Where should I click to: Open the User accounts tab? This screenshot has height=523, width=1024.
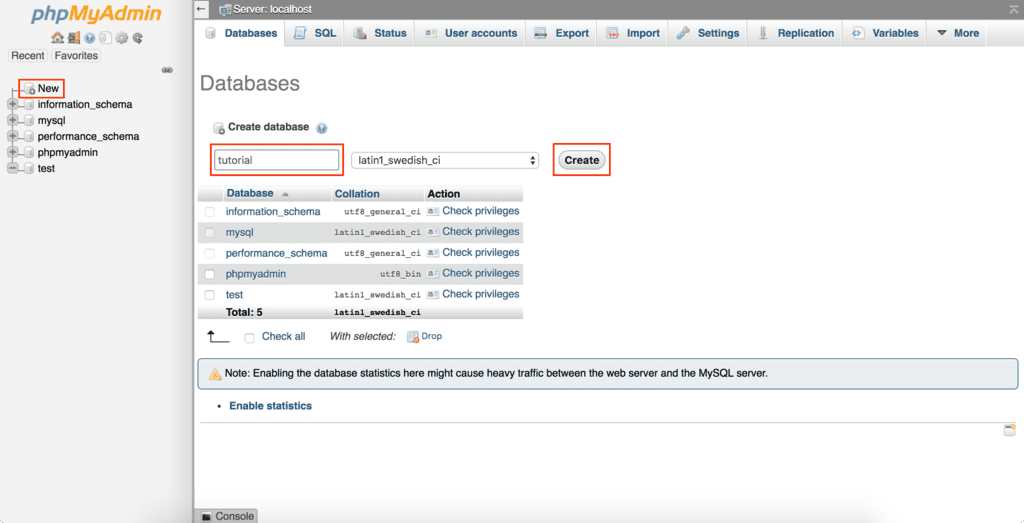471,33
